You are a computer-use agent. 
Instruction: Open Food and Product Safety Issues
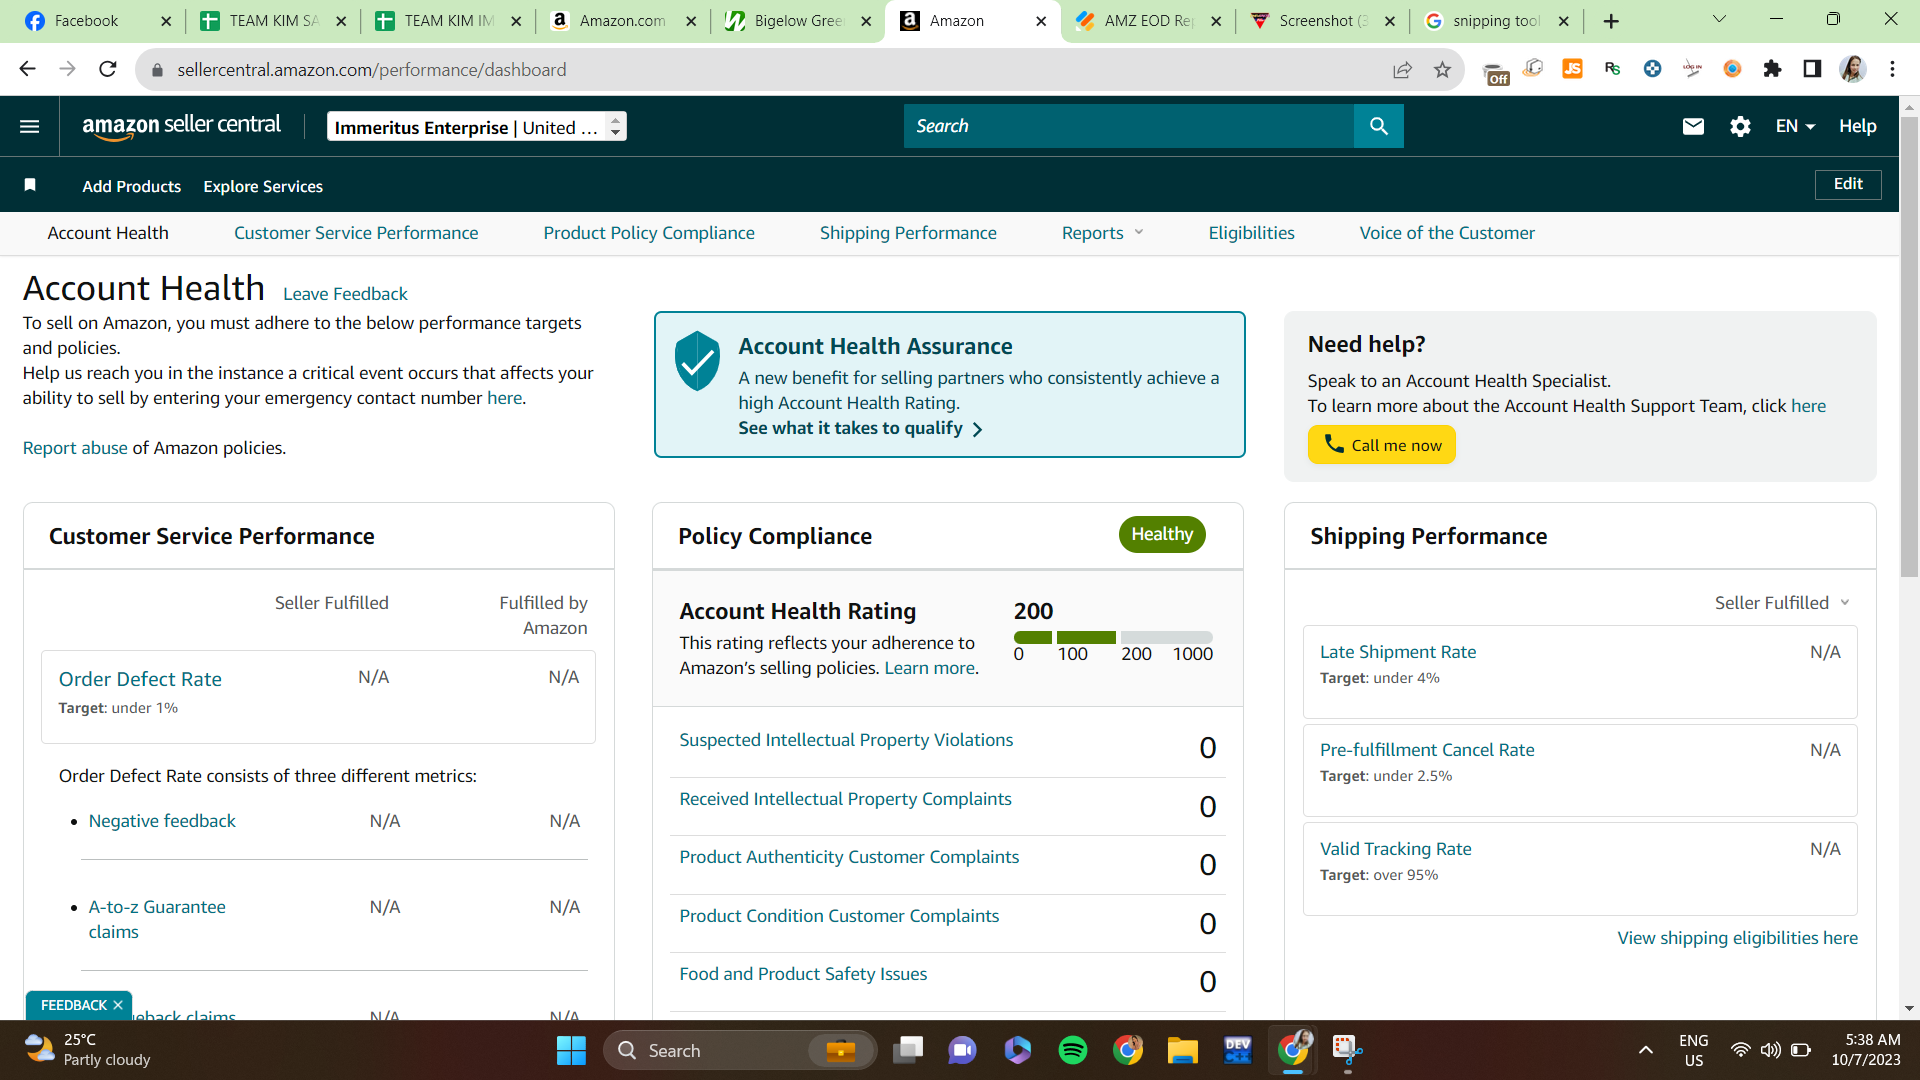click(x=803, y=974)
